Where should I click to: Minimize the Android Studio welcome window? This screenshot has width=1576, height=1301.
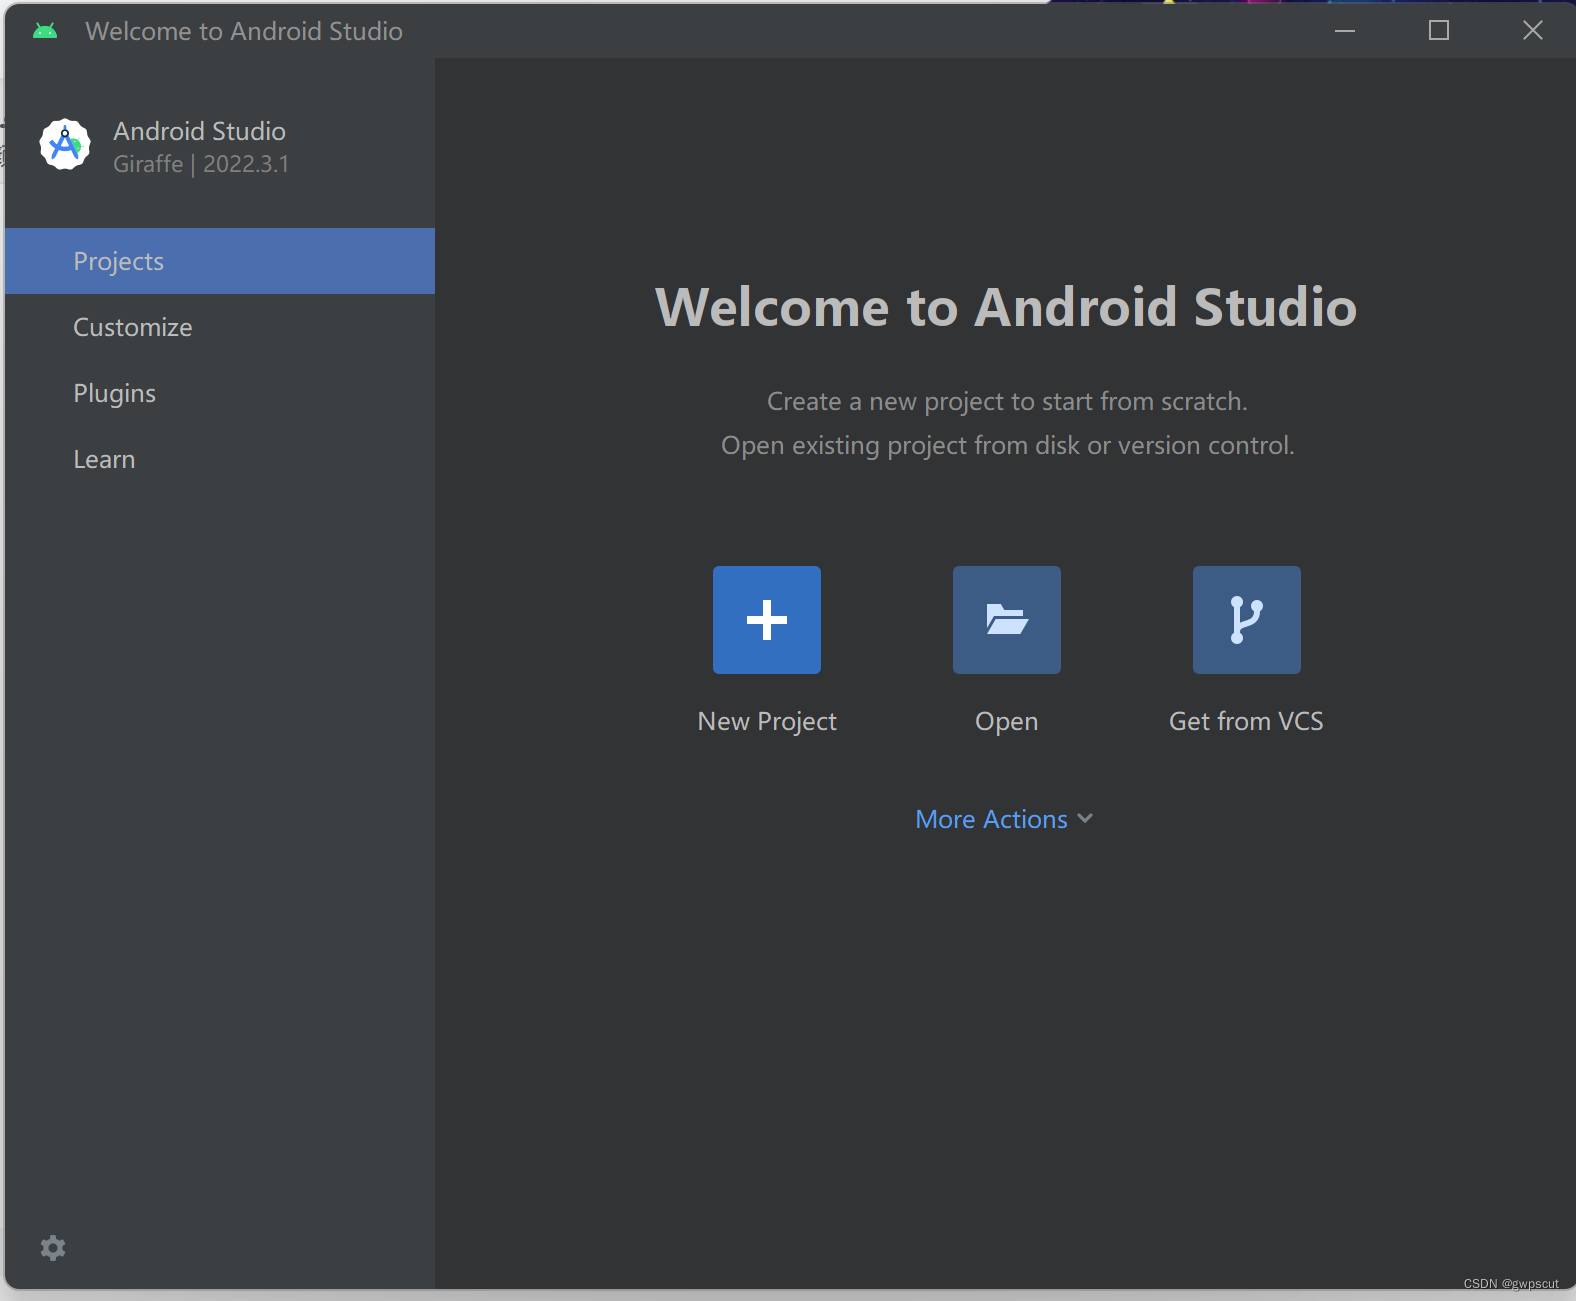1345,31
